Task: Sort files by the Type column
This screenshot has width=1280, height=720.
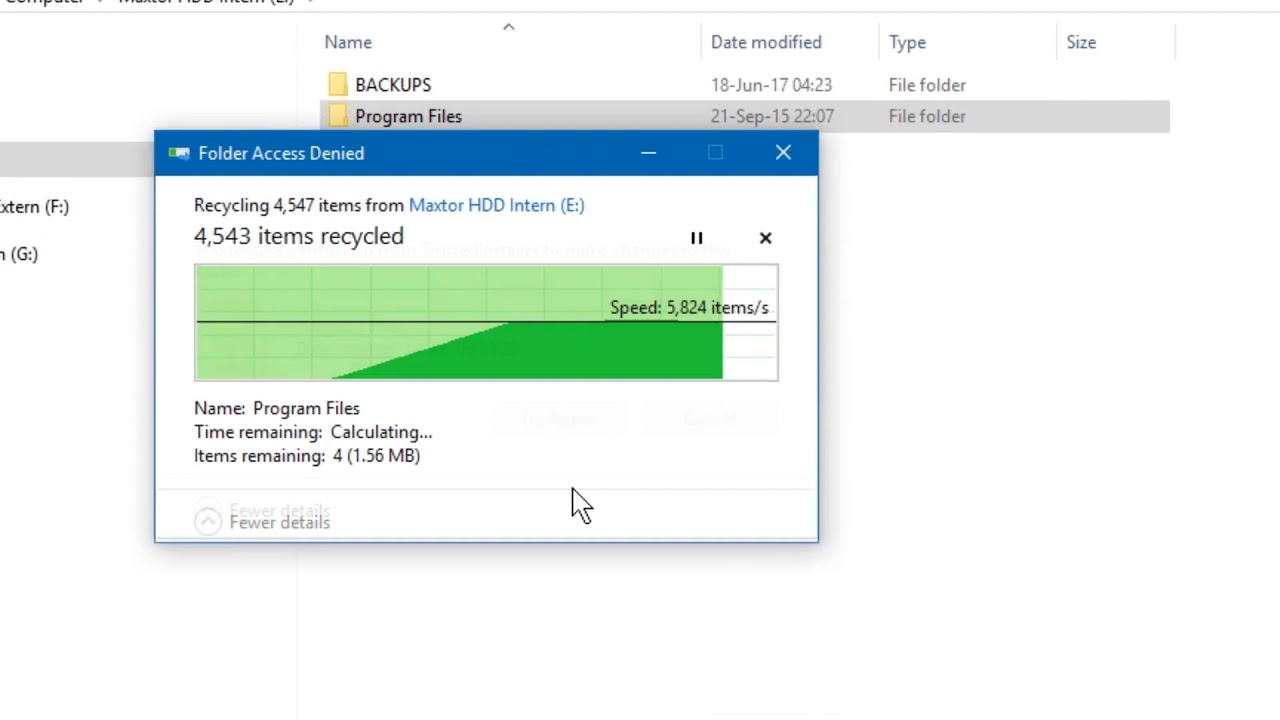Action: coord(907,42)
